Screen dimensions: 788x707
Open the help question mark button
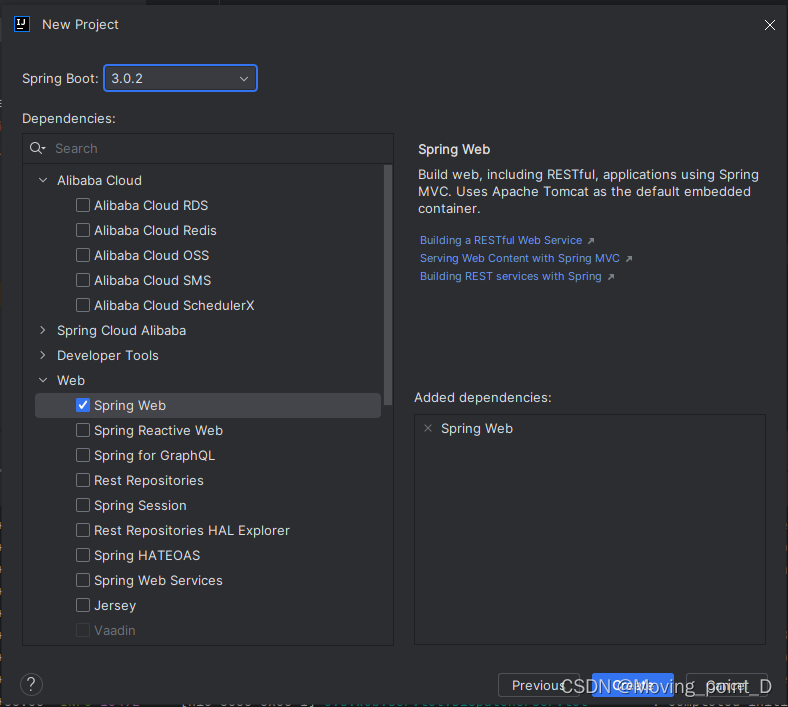(x=31, y=684)
